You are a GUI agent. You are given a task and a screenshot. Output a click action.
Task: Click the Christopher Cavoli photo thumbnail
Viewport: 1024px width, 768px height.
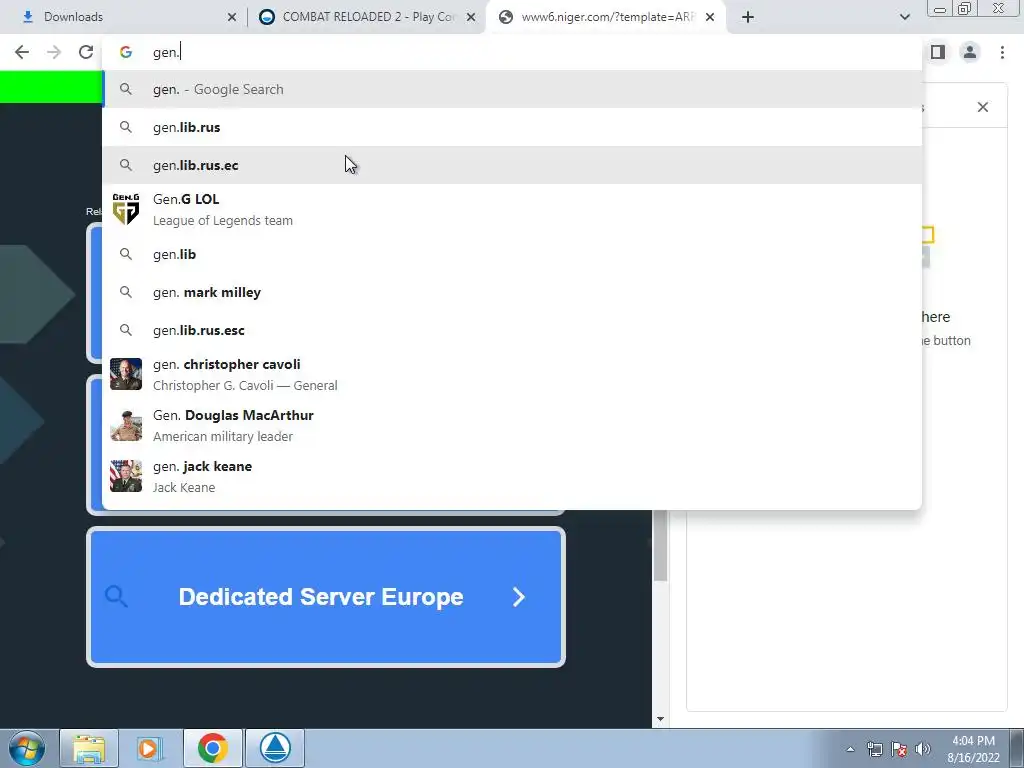pyautogui.click(x=125, y=374)
